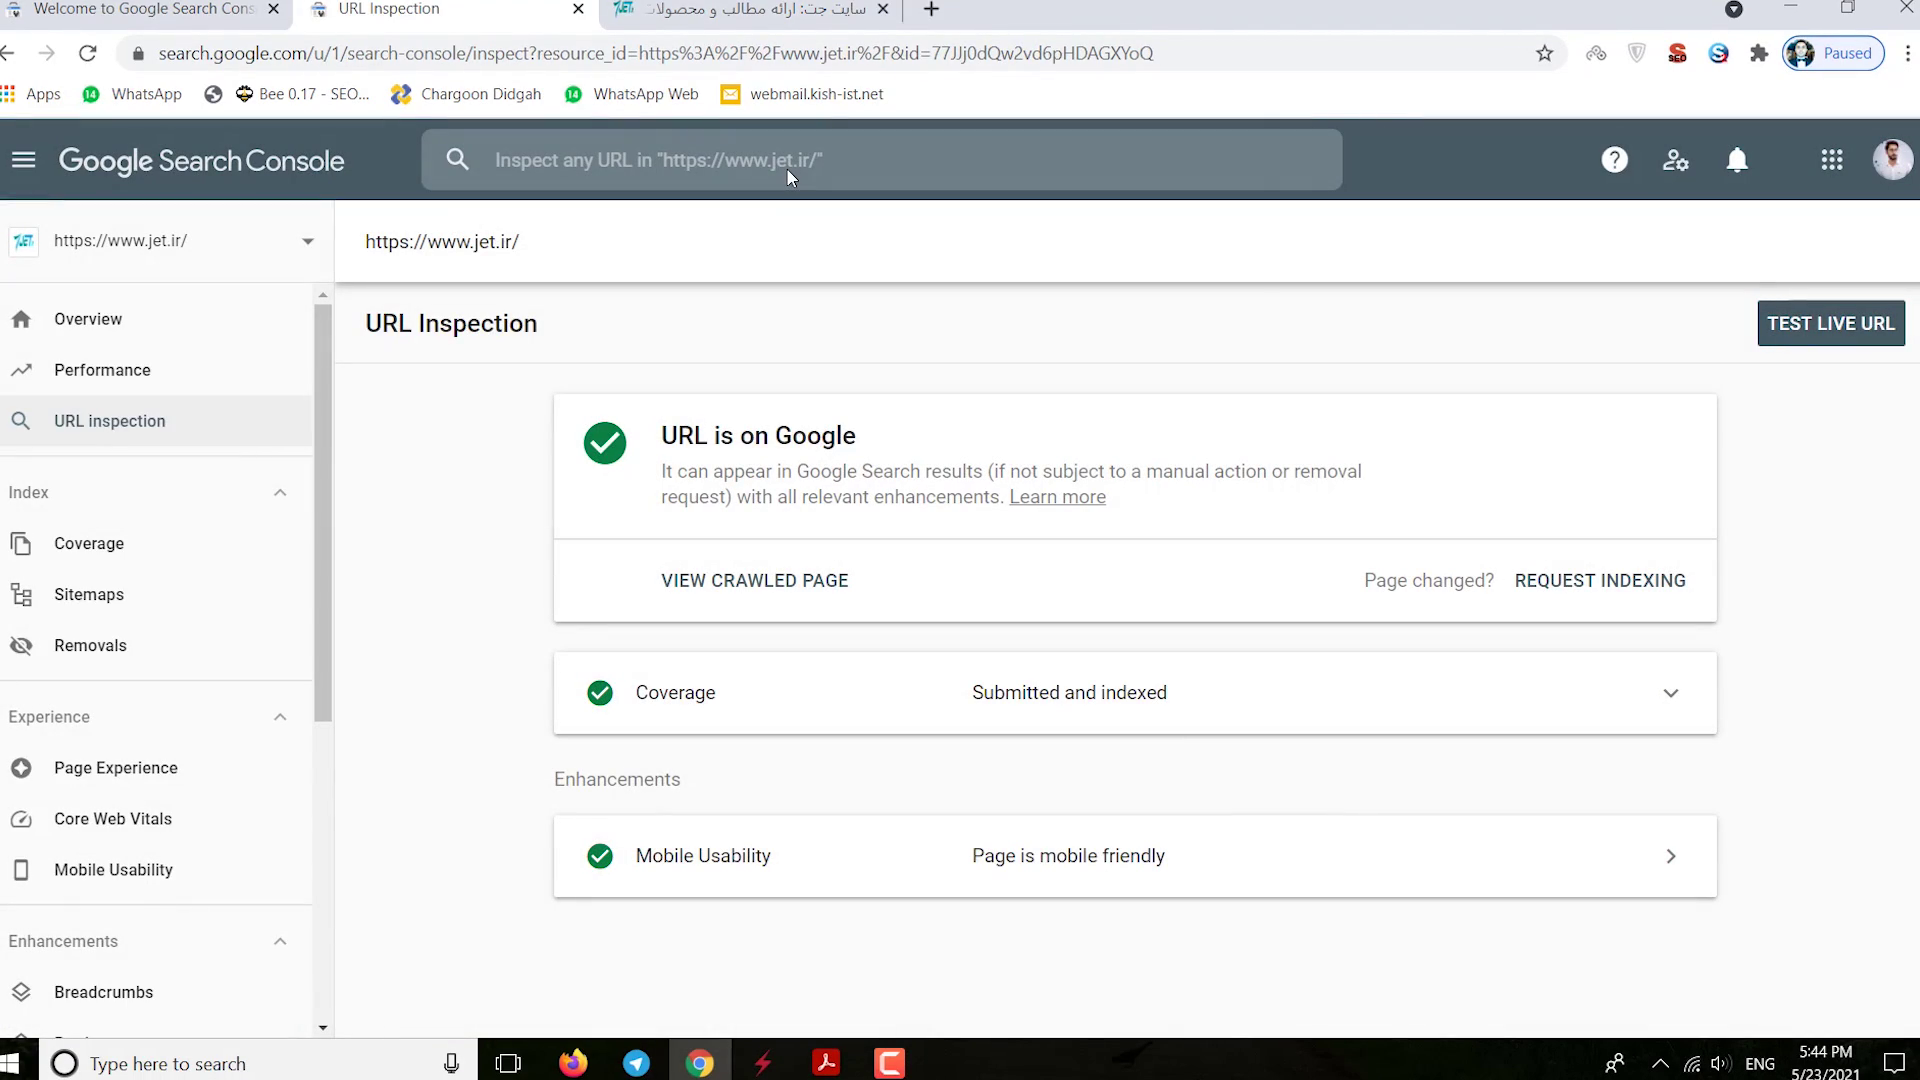This screenshot has width=1920, height=1080.
Task: Launch Firefox from the taskbar
Action: tap(573, 1063)
